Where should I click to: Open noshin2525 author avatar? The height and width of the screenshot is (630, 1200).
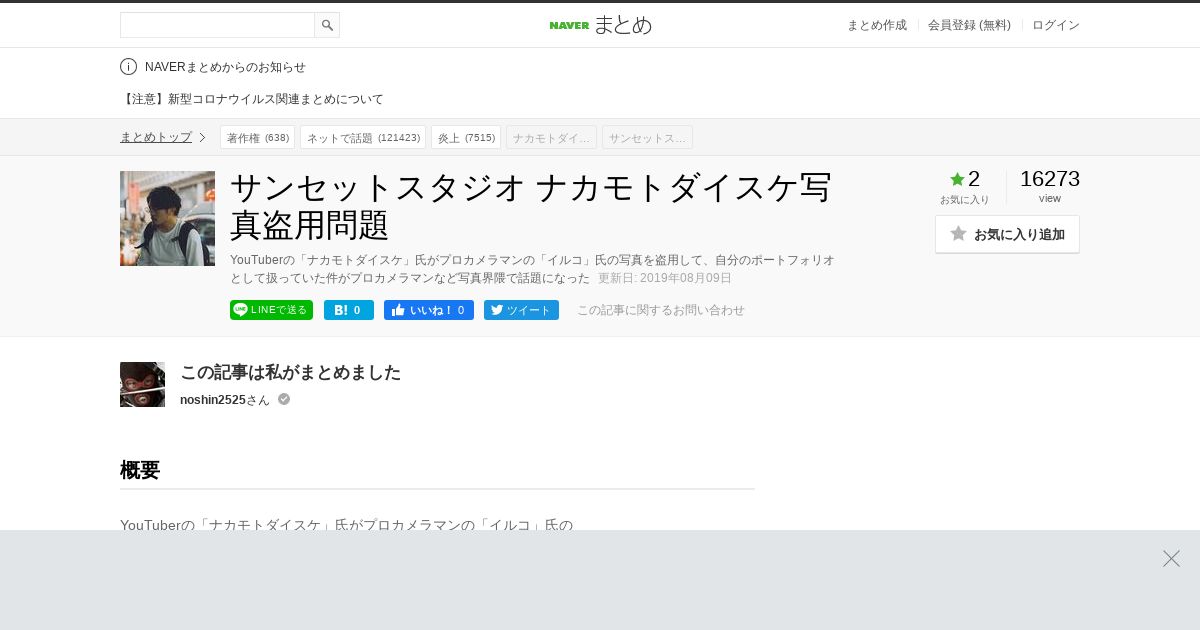point(142,384)
